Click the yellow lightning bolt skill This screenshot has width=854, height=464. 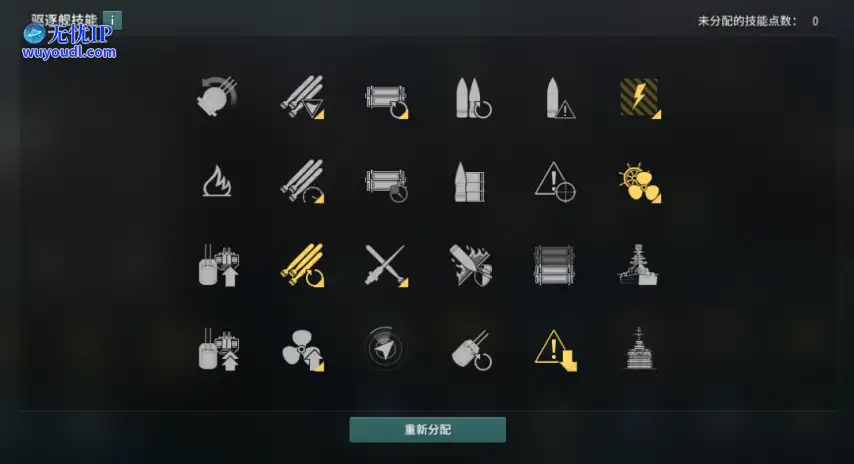[x=640, y=98]
